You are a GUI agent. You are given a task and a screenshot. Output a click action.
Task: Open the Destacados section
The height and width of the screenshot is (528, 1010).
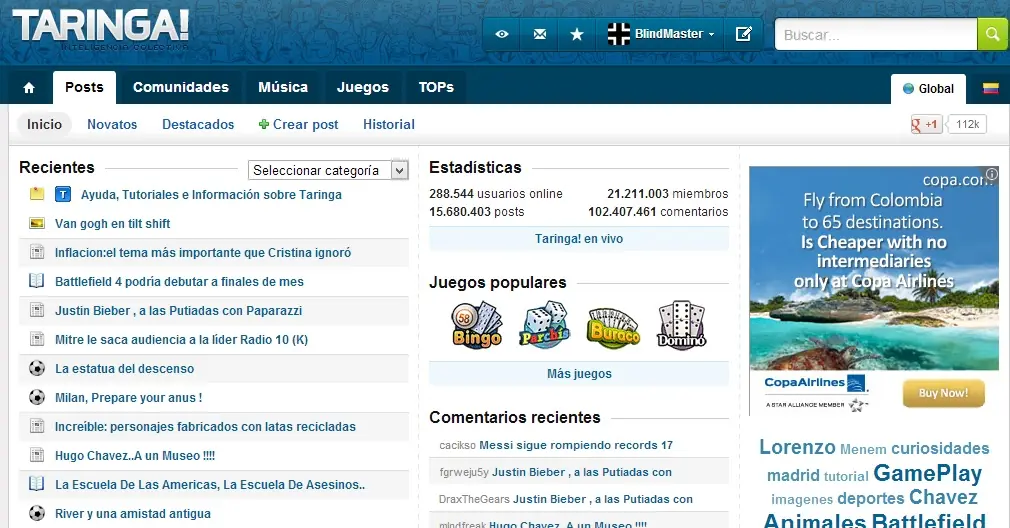198,124
